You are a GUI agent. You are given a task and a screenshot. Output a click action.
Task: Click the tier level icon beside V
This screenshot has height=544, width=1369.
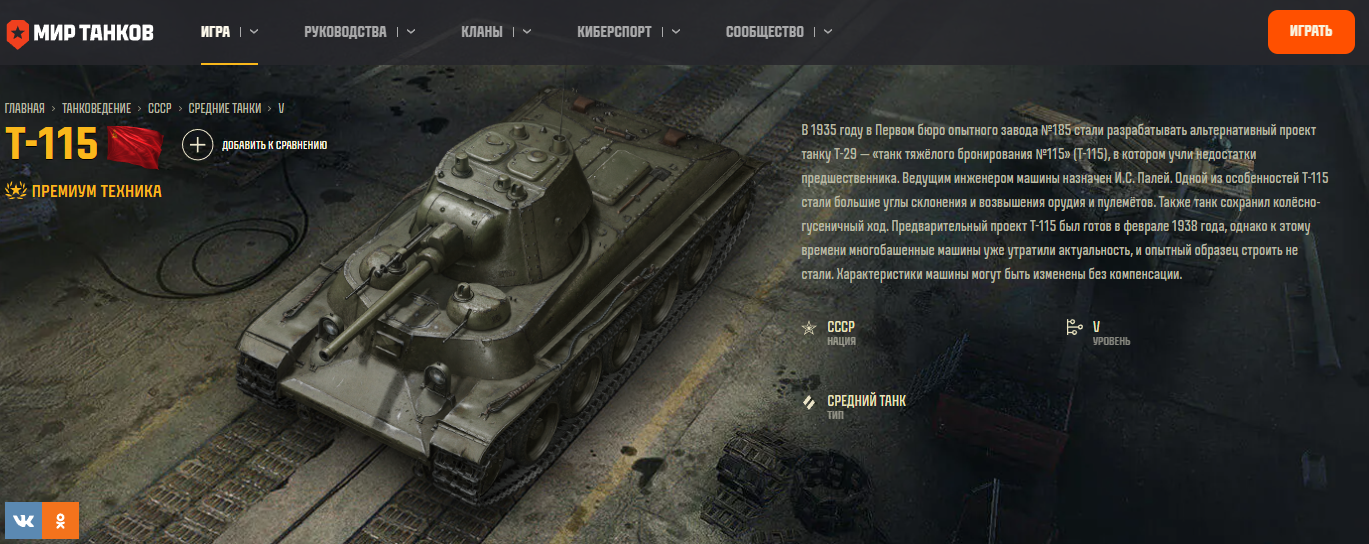tap(1075, 327)
